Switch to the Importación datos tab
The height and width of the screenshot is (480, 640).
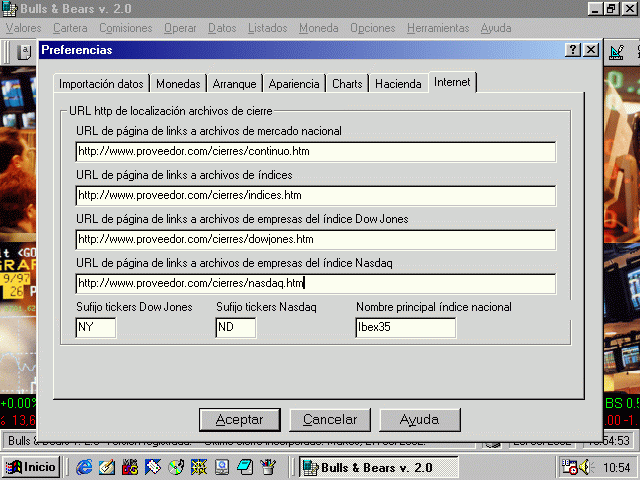pos(101,84)
